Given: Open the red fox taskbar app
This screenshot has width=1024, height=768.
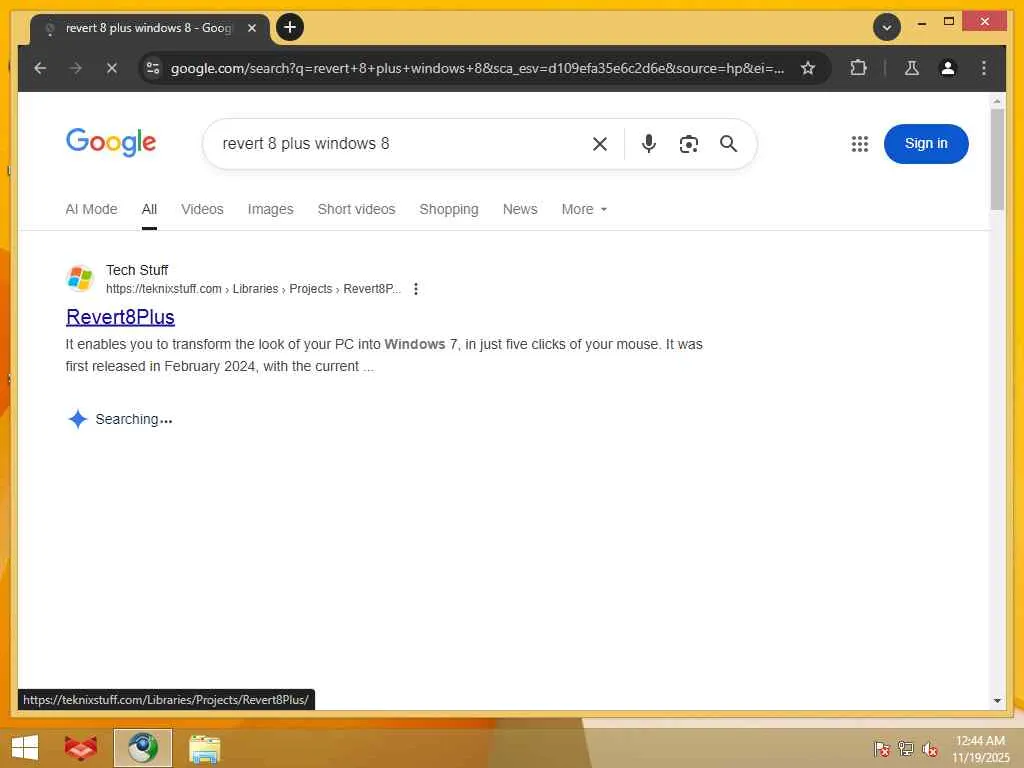Looking at the screenshot, I should point(81,748).
